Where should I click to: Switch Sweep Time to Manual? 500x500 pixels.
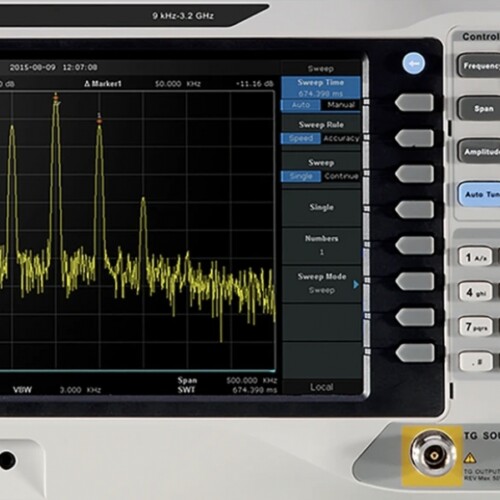[x=341, y=105]
